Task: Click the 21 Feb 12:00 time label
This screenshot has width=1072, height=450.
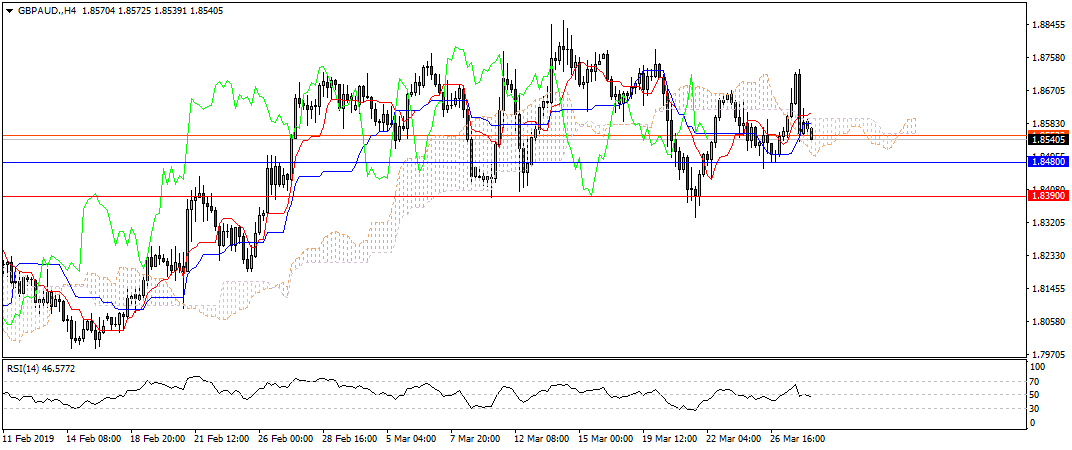Action: [x=221, y=438]
